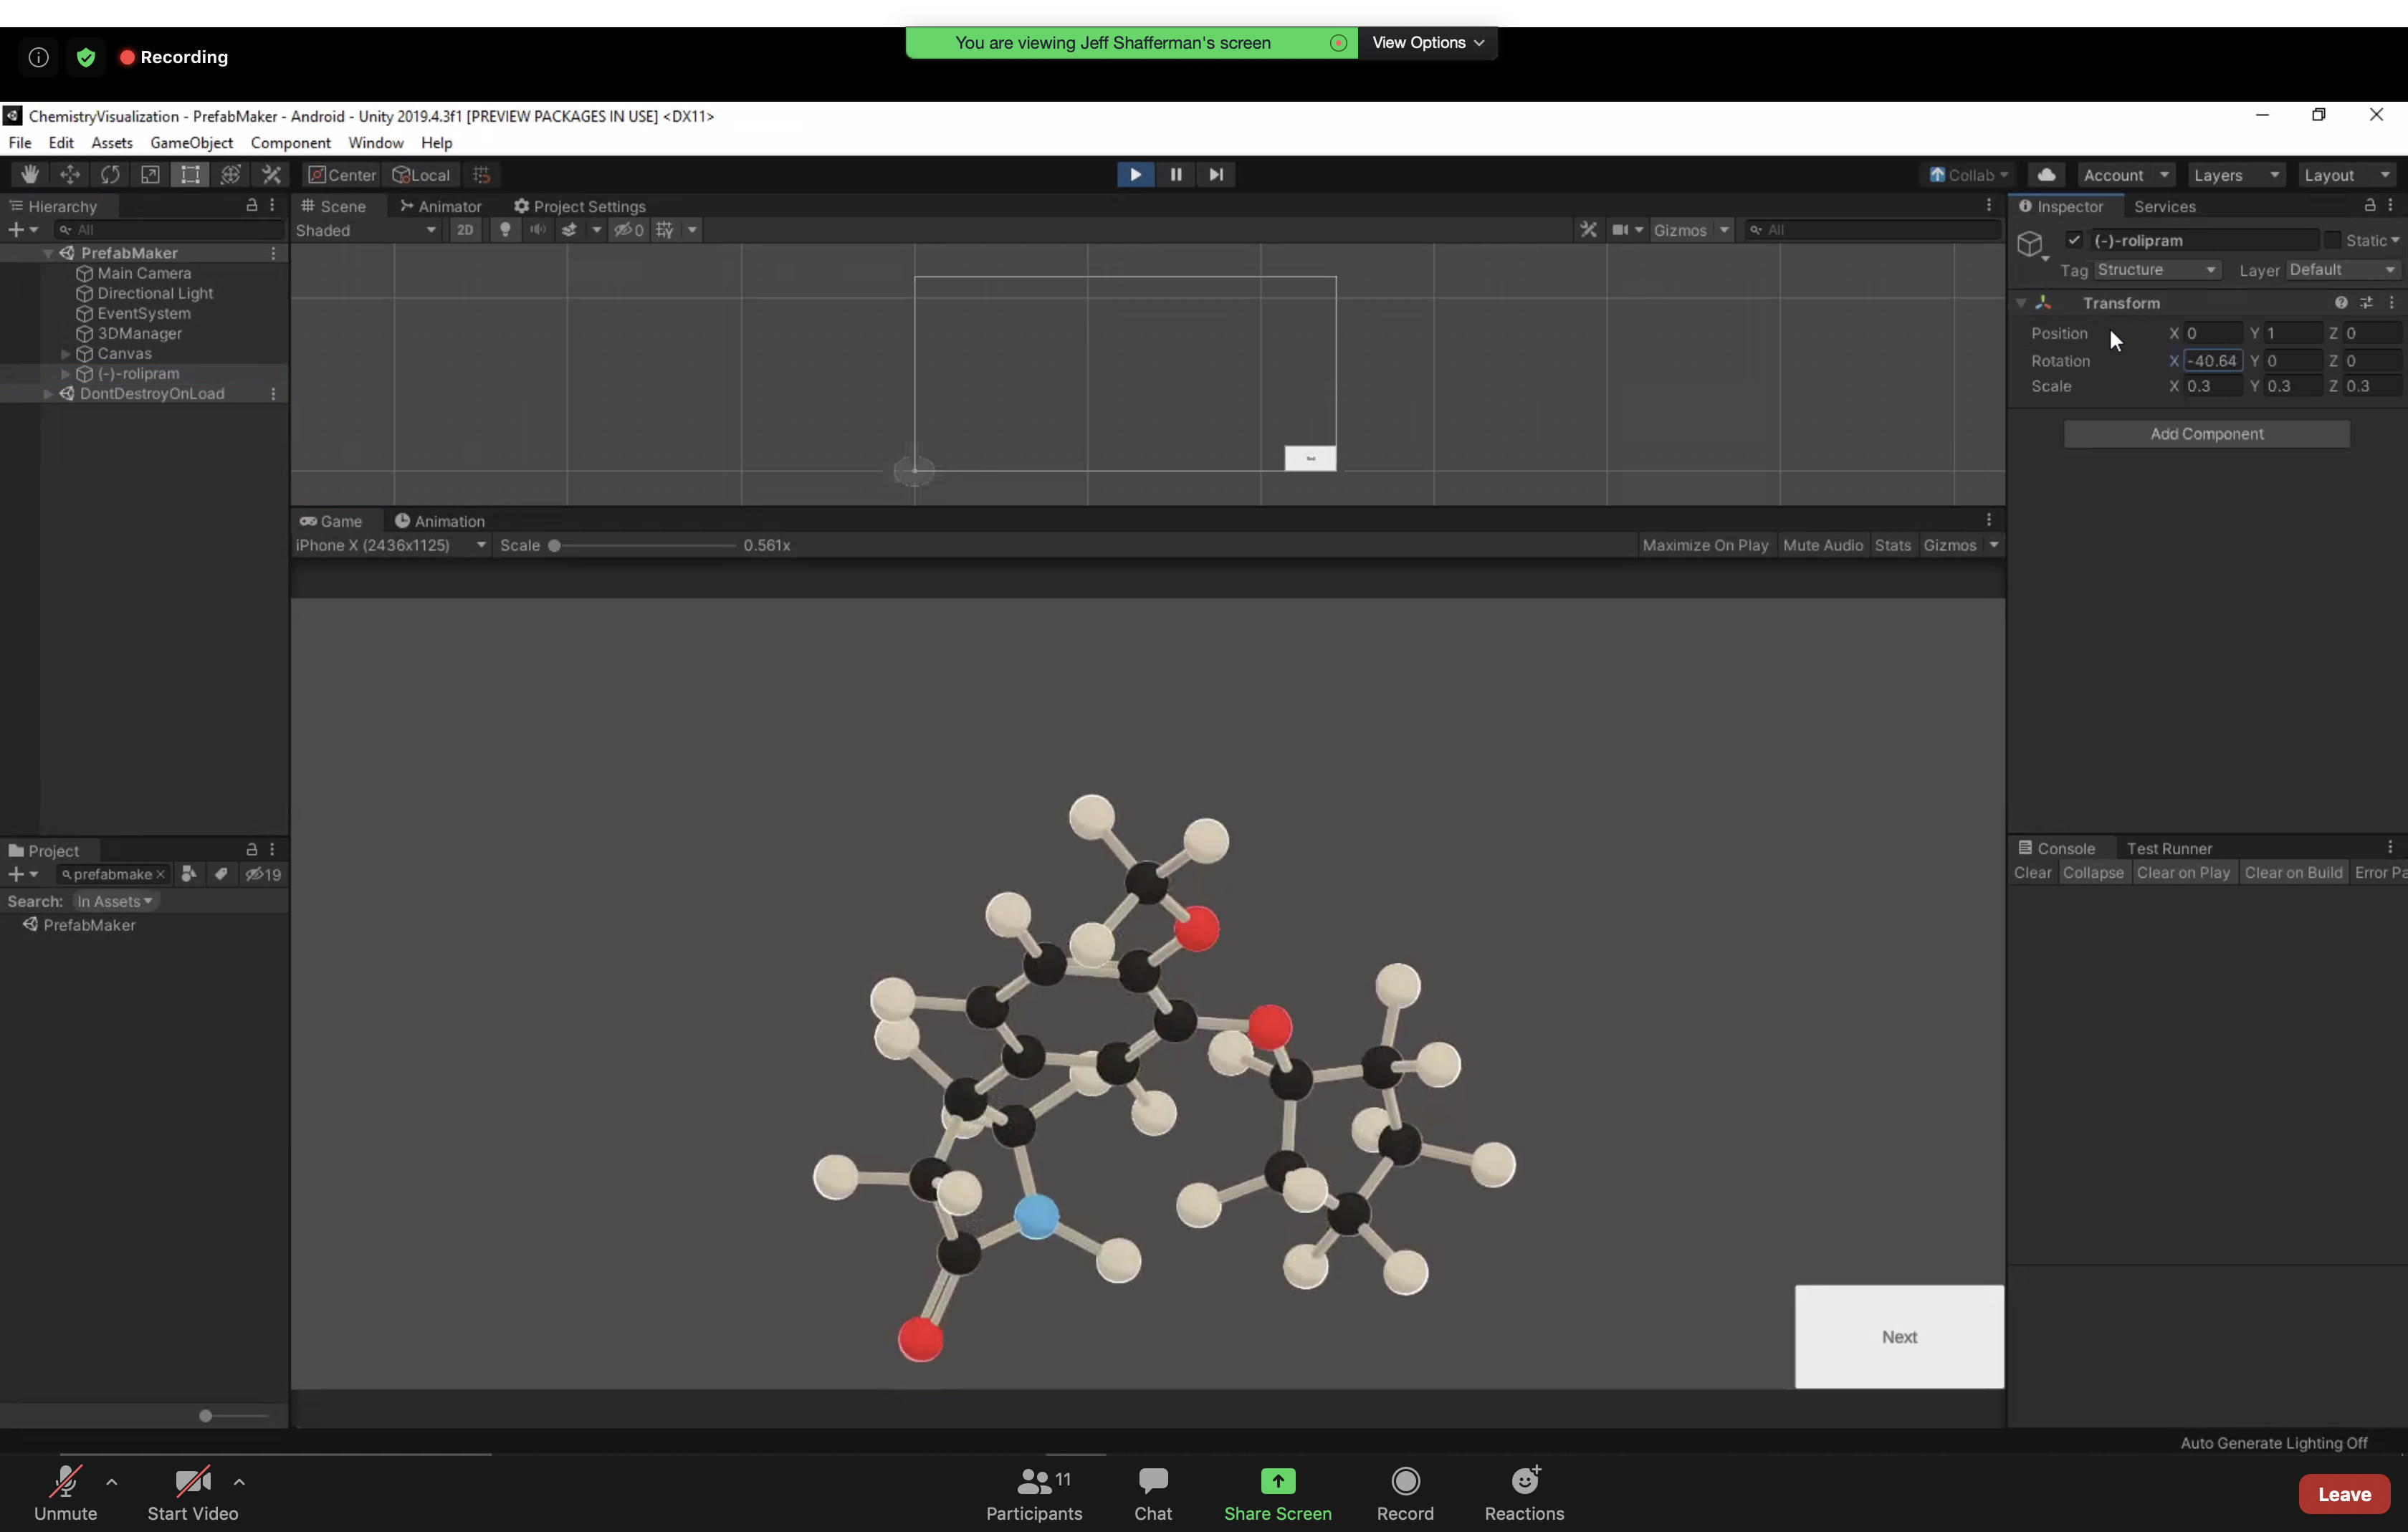This screenshot has height=1532, width=2408.
Task: Select the Scale tool
Action: pos(150,174)
